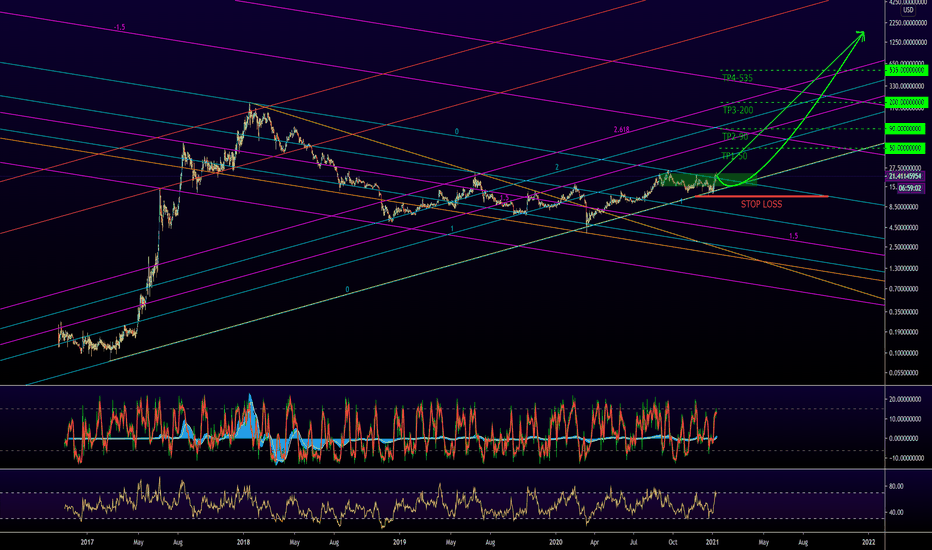Click the green 50.00000000 price tag

pos(906,147)
